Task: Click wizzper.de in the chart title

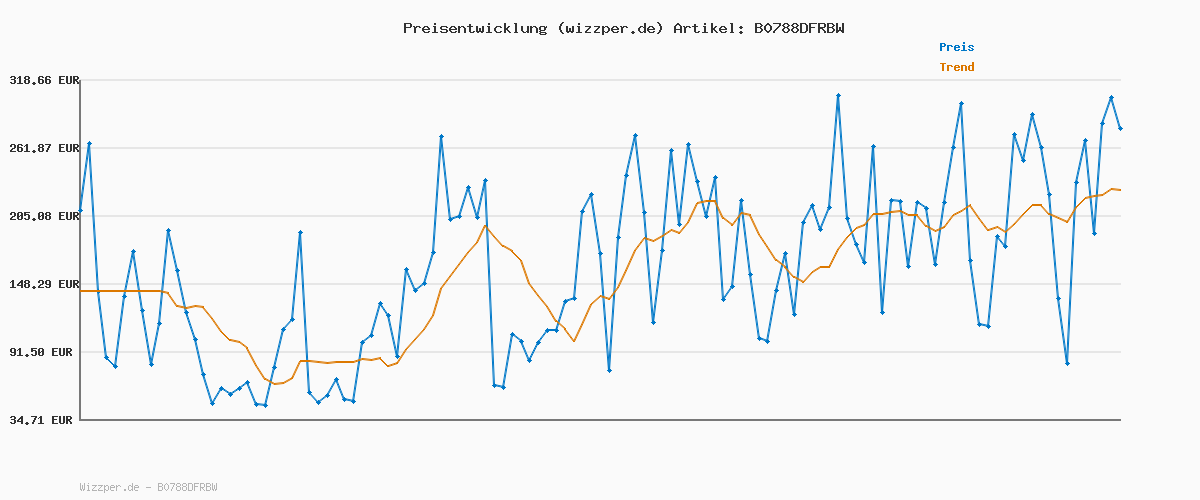Action: click(x=608, y=28)
